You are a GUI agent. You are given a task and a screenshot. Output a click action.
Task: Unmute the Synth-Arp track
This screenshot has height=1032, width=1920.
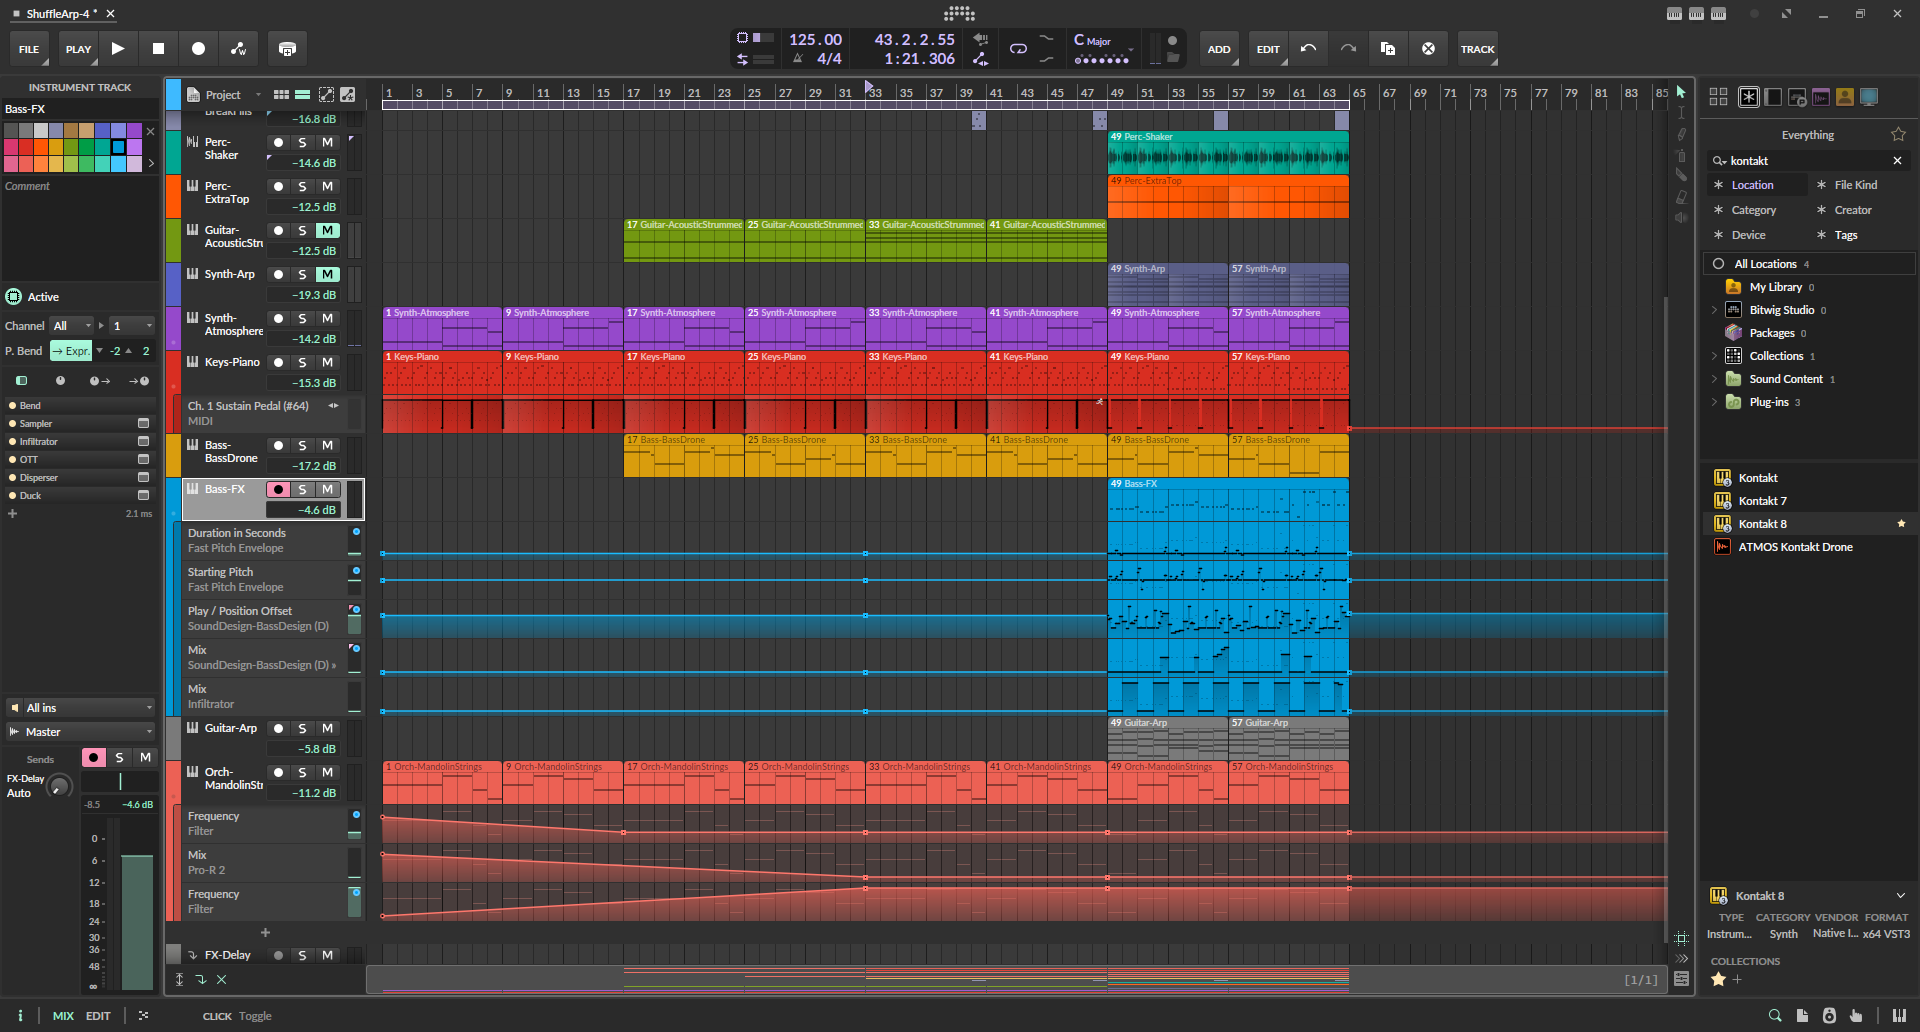point(327,274)
